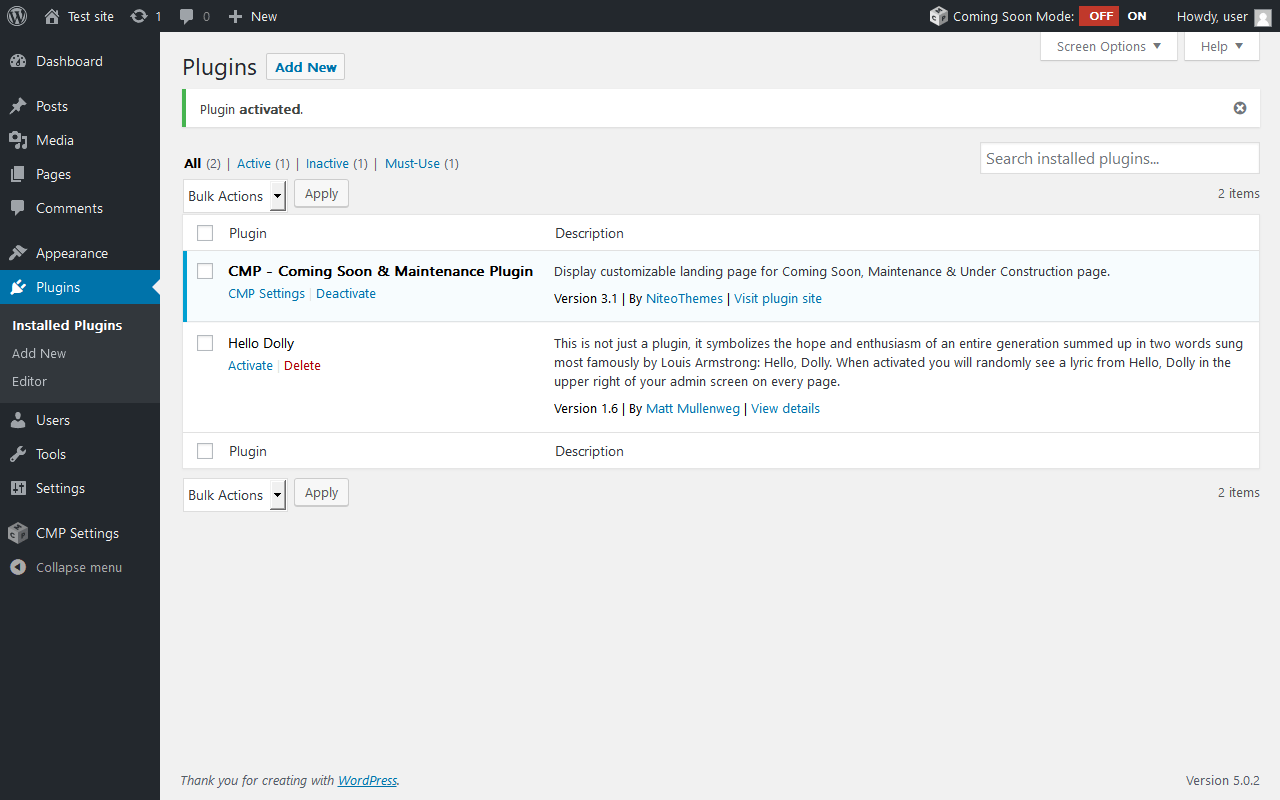
Task: Open the New content menu label
Action: 264,16
